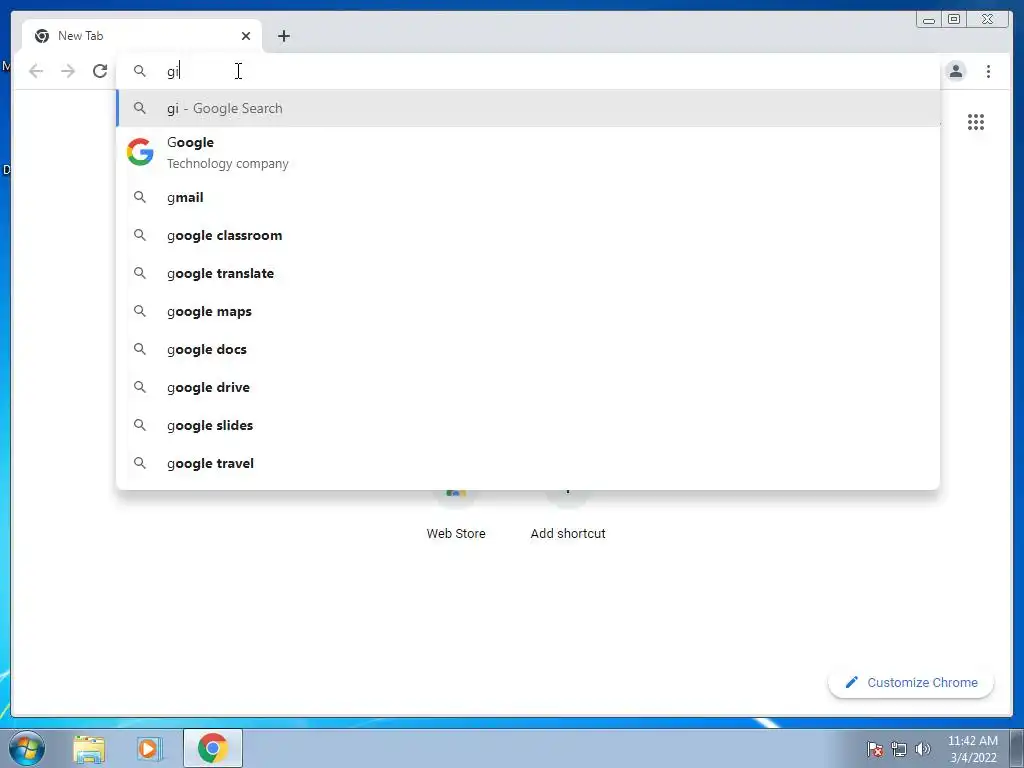Click magnifier icon in address bar

[x=140, y=71]
